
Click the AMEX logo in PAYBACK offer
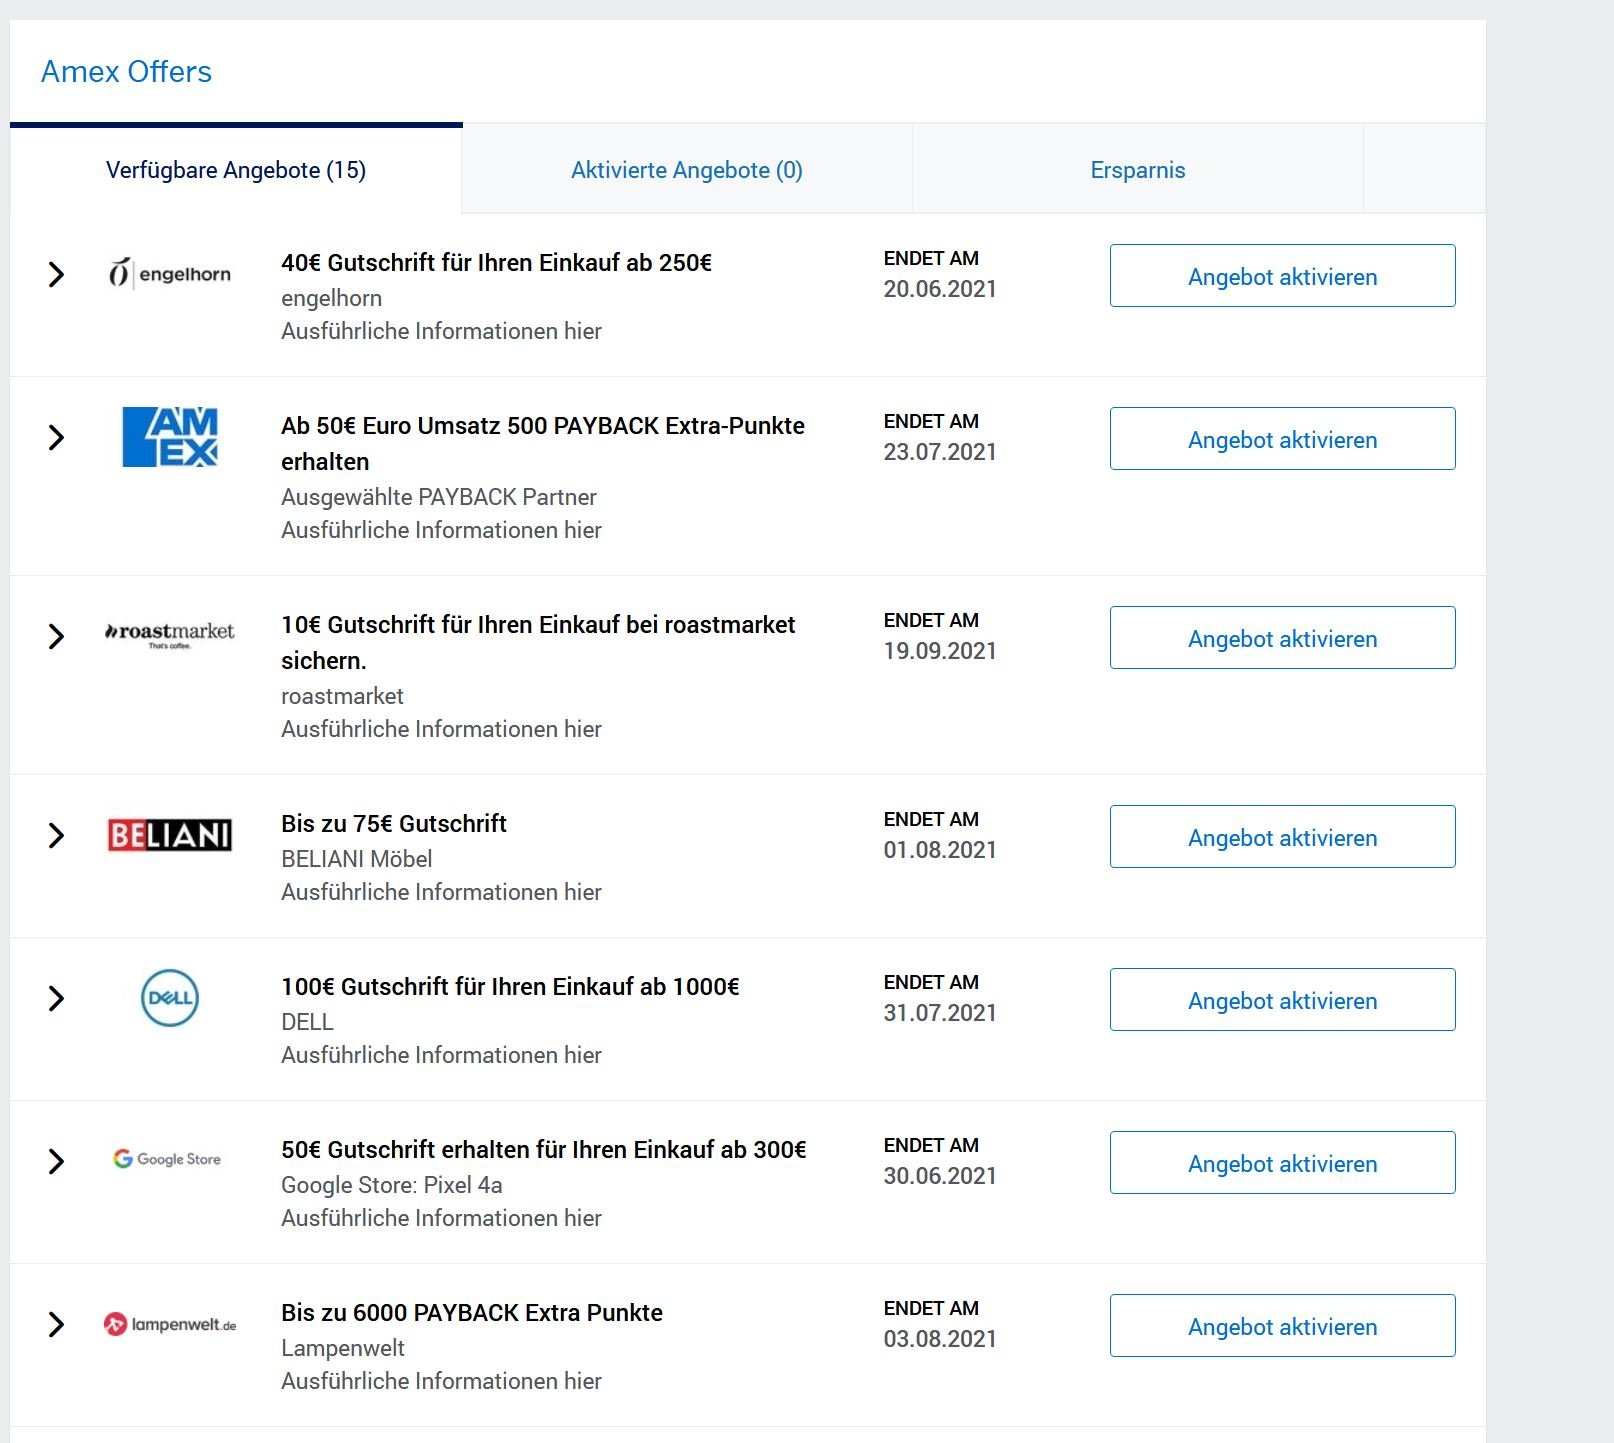tap(169, 436)
